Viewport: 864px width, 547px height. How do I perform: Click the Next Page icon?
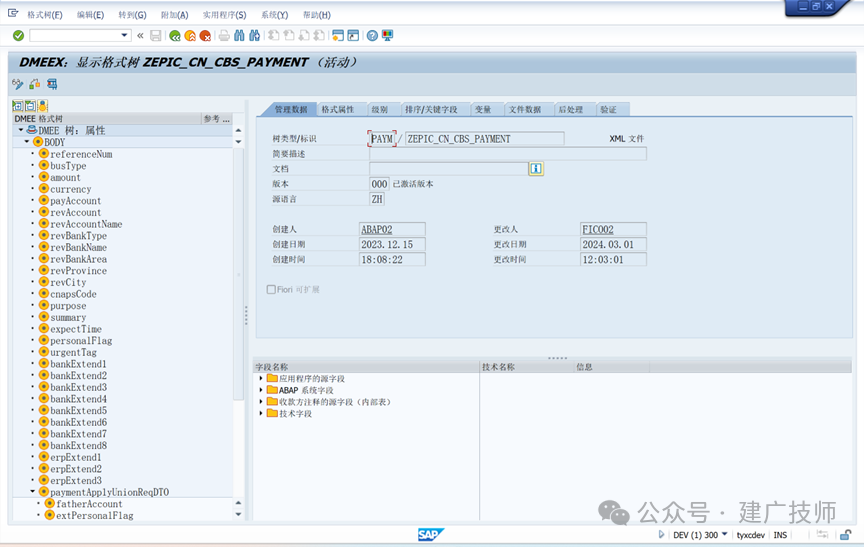coord(304,36)
